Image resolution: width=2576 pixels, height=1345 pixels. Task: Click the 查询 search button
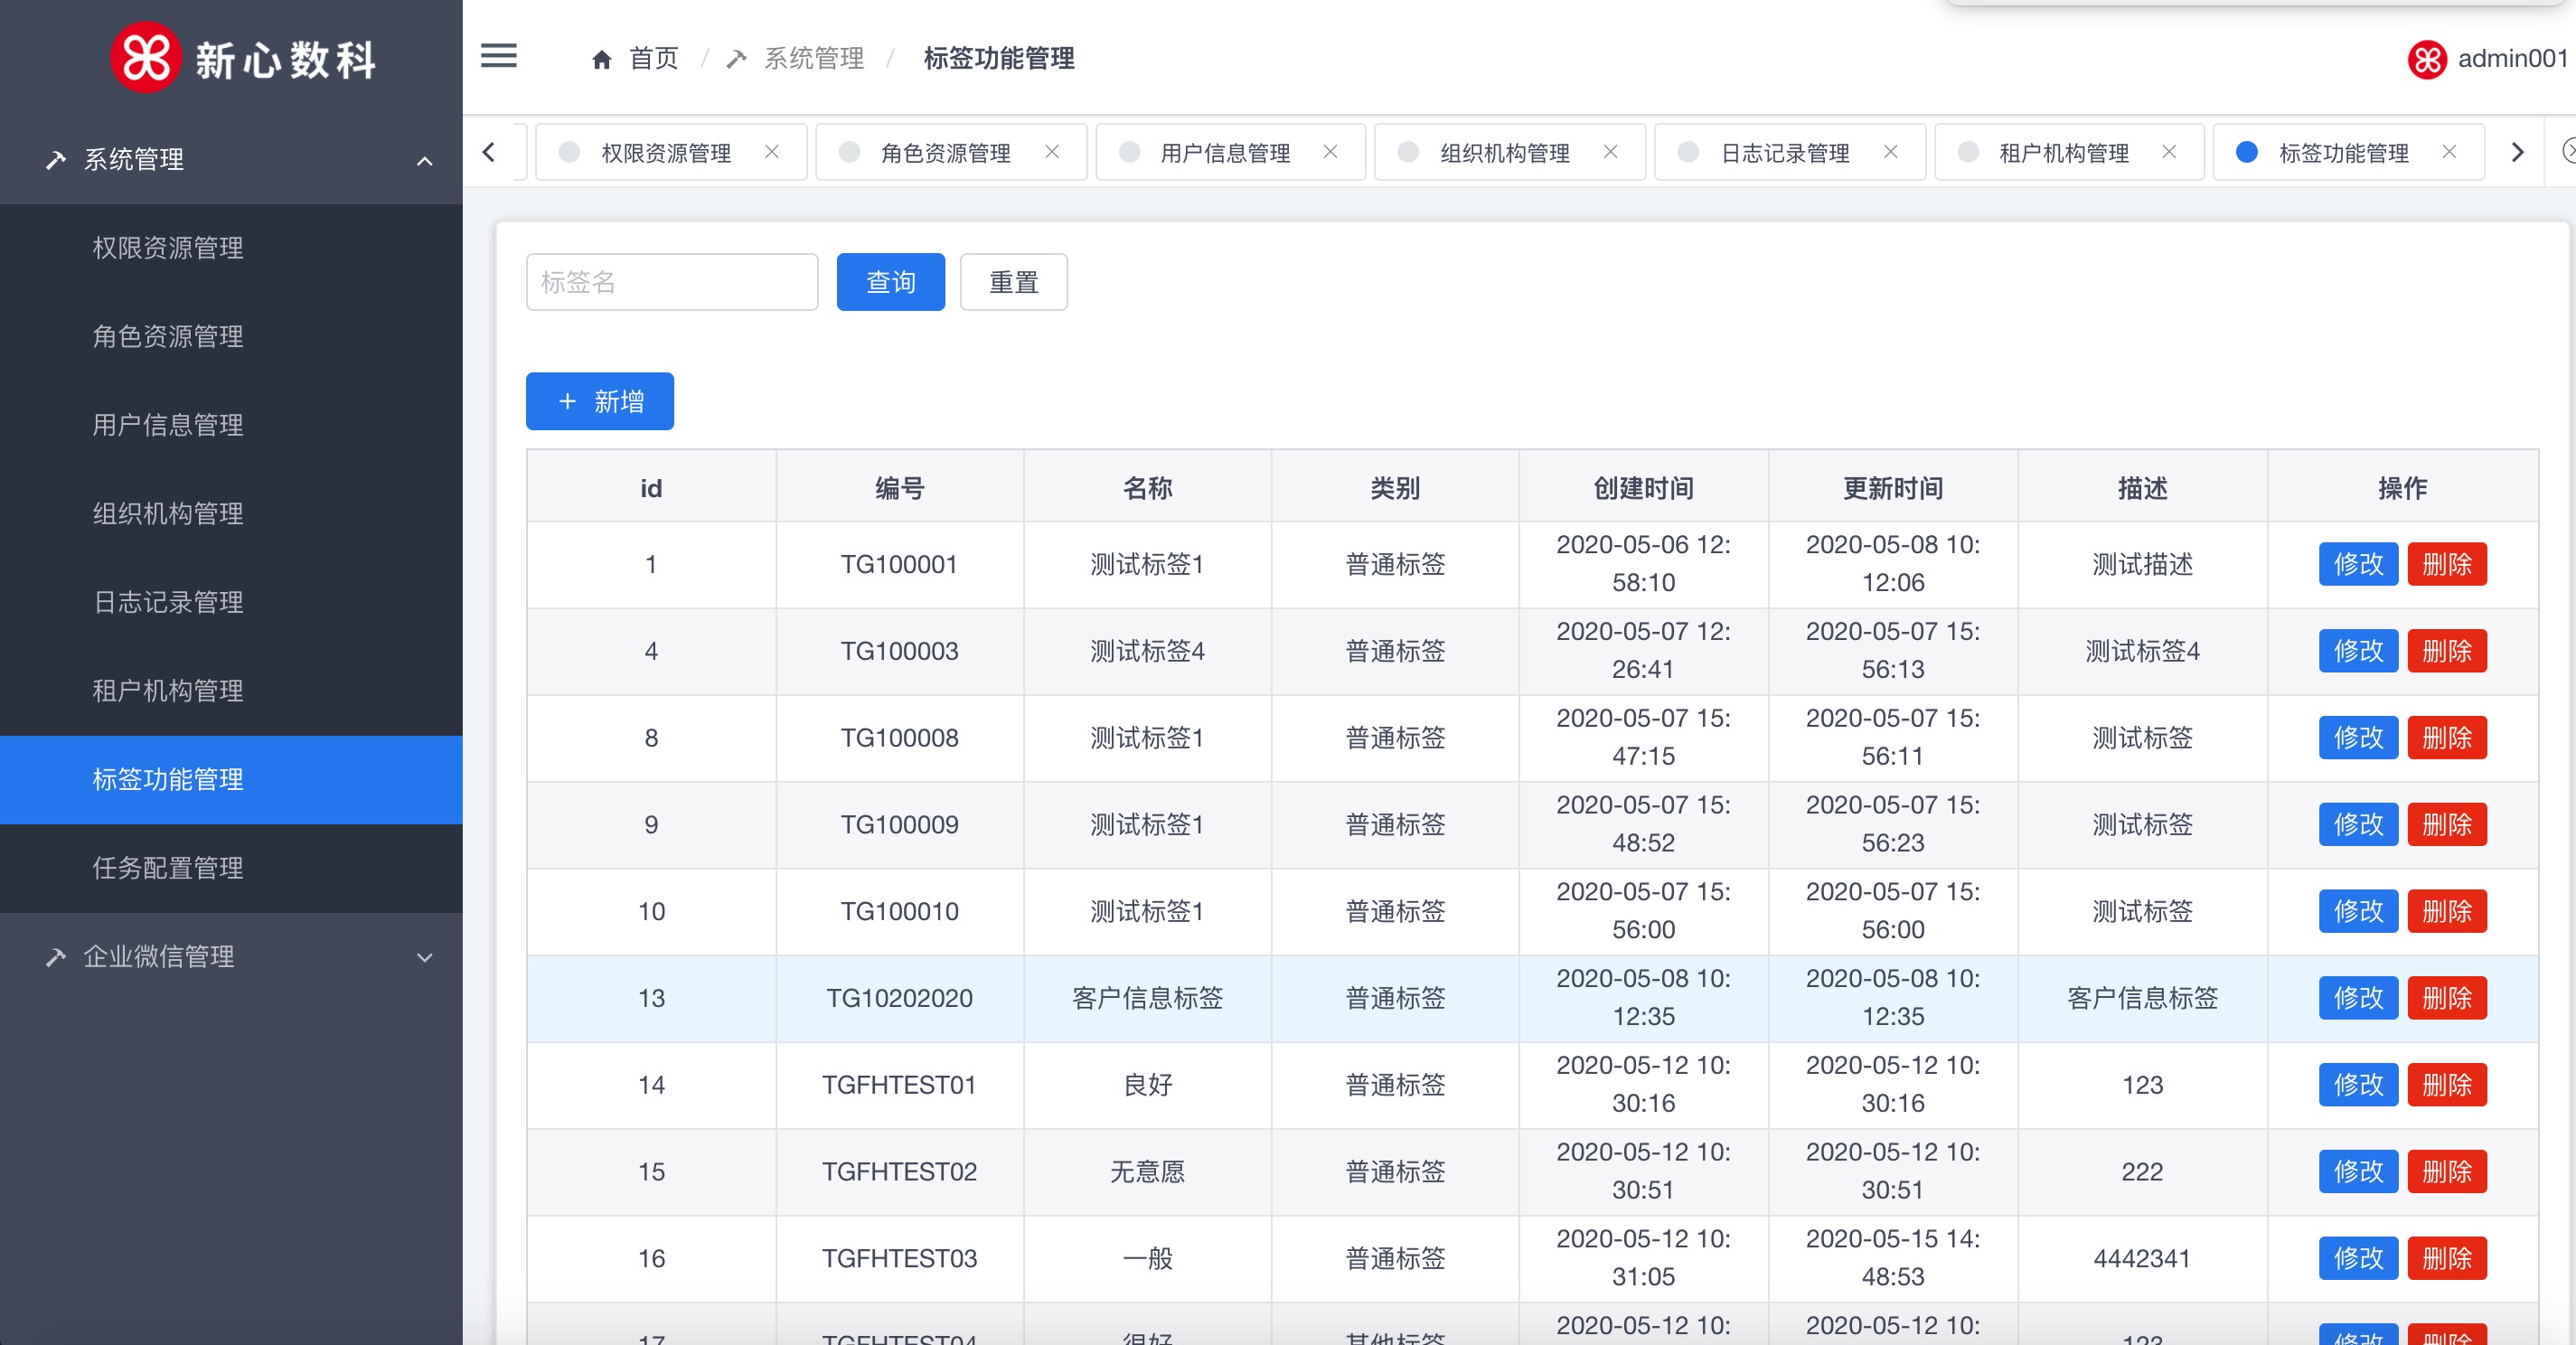(890, 282)
